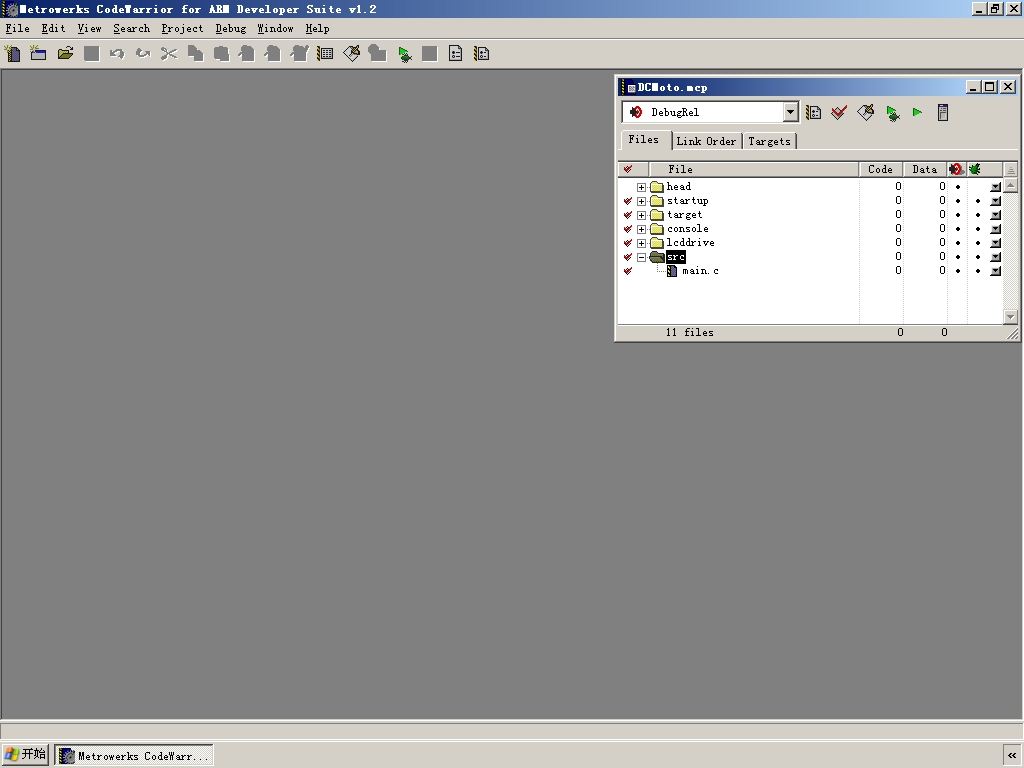This screenshot has width=1024, height=768.
Task: Click file list scrollbar down arrow
Action: [x=1010, y=317]
